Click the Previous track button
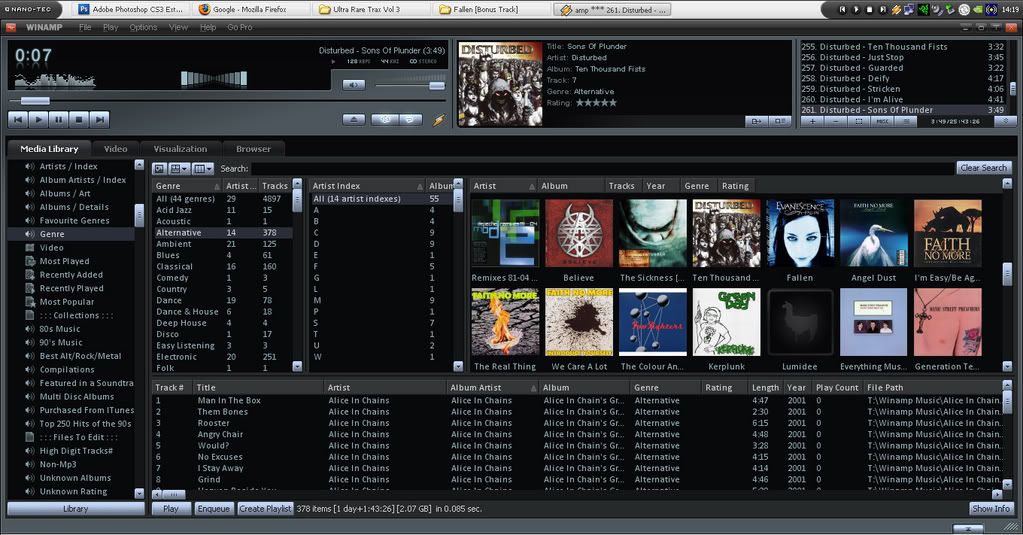Image resolution: width=1023 pixels, height=535 pixels. tap(18, 119)
